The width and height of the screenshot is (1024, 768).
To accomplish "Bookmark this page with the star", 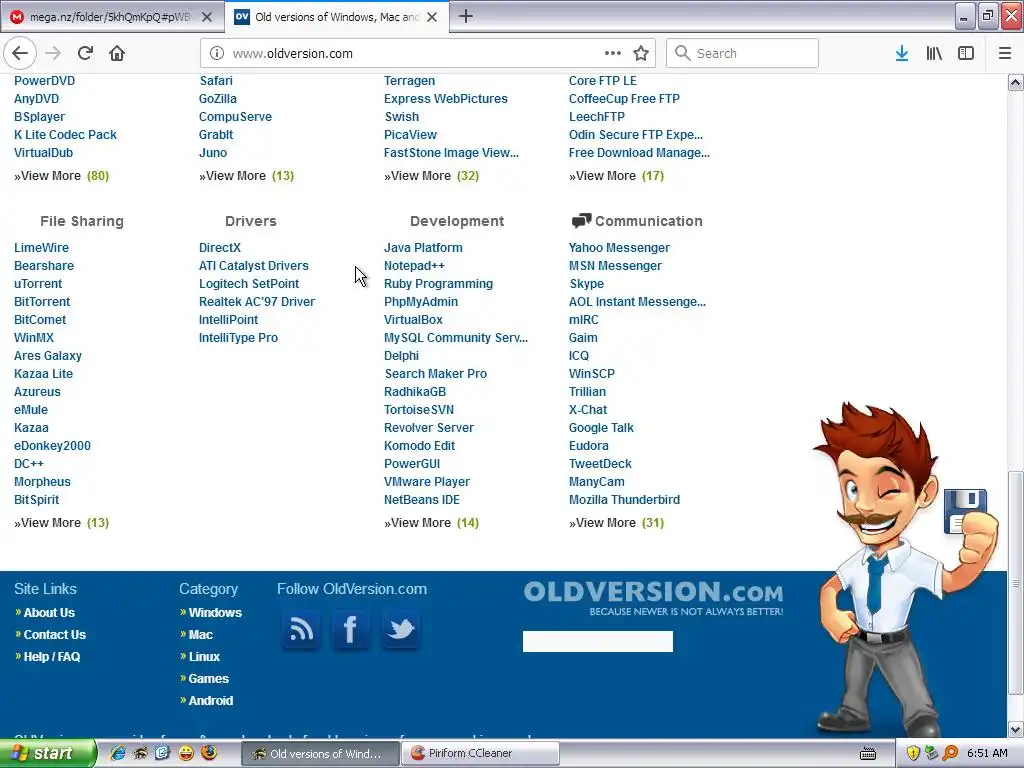I will (x=641, y=54).
